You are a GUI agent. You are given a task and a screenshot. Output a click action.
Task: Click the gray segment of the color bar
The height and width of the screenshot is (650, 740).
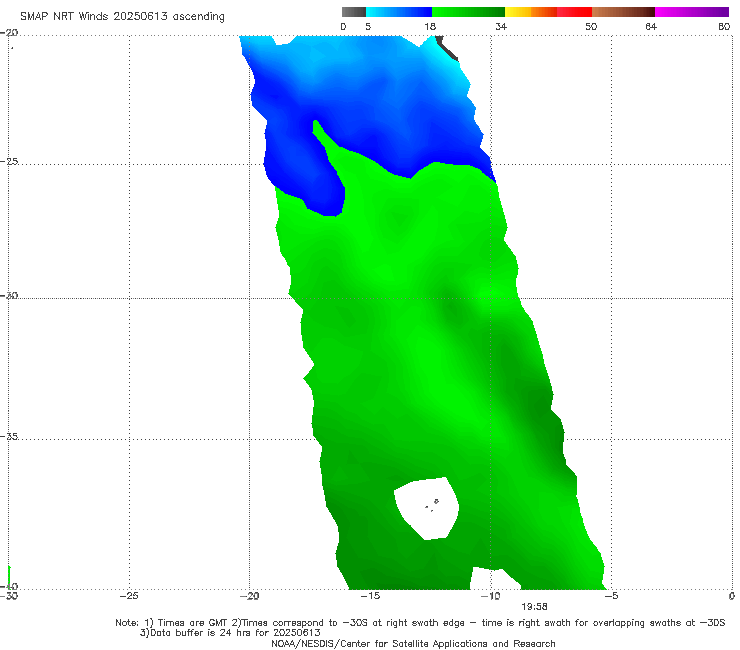354,12
